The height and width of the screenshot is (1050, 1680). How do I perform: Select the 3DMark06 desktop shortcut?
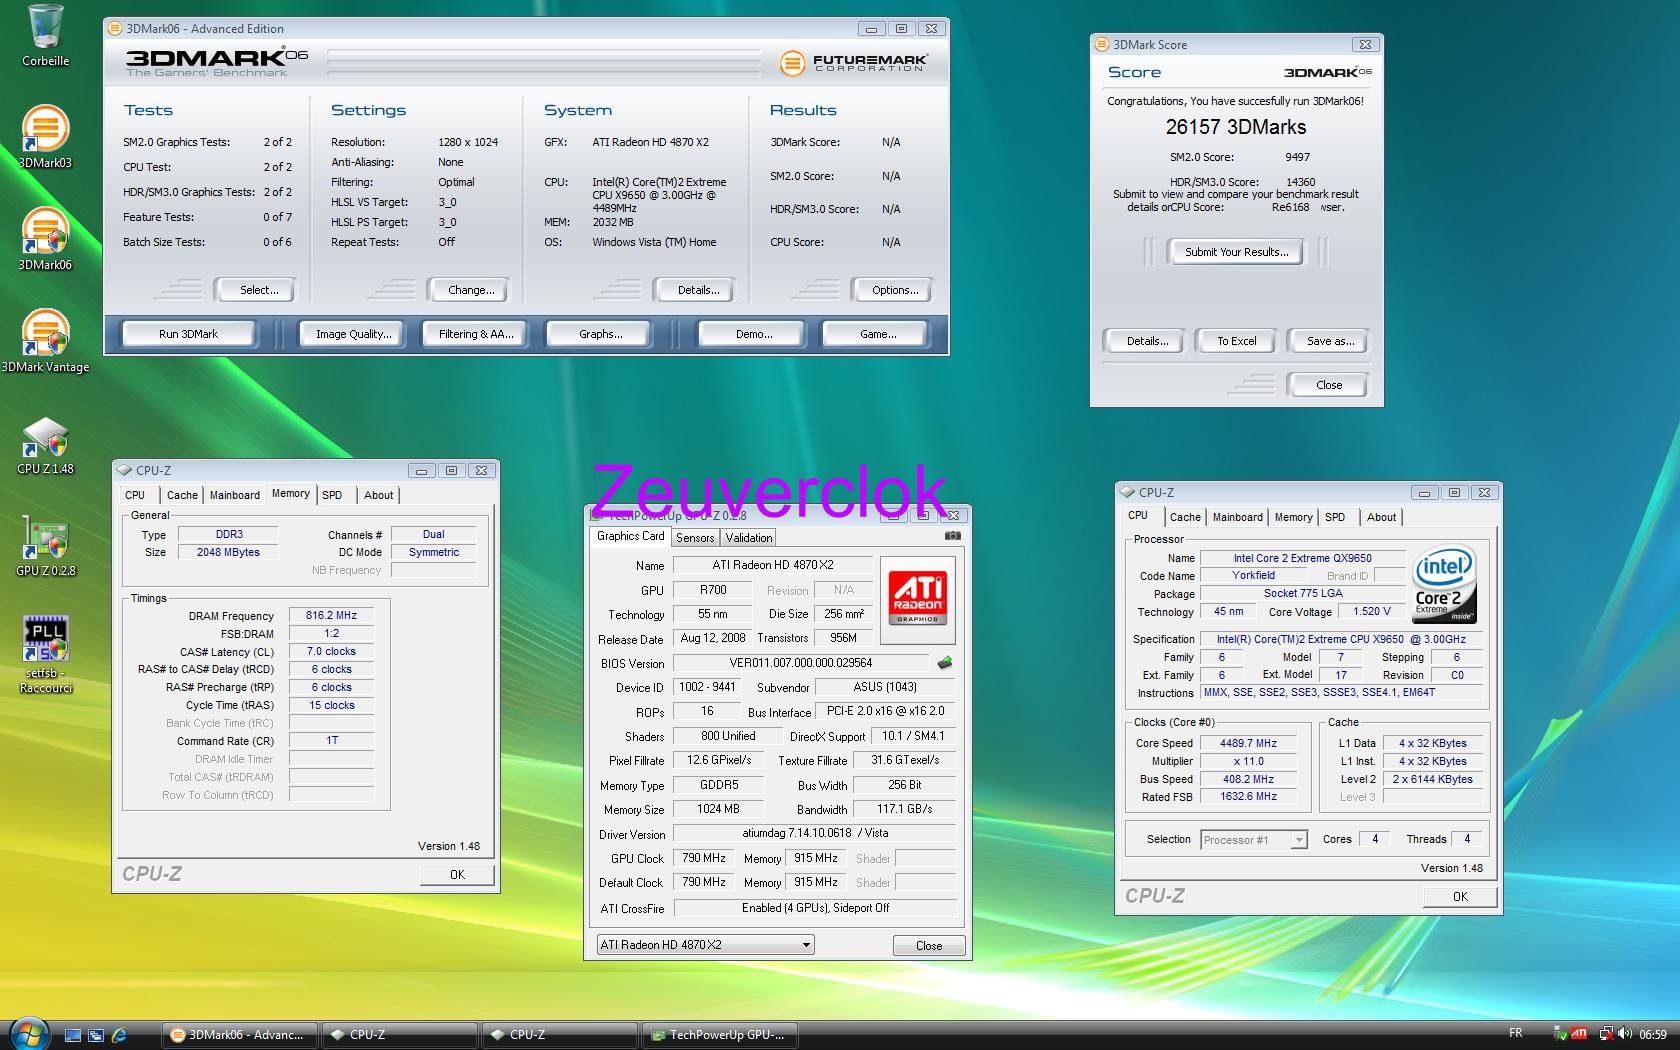[x=45, y=239]
